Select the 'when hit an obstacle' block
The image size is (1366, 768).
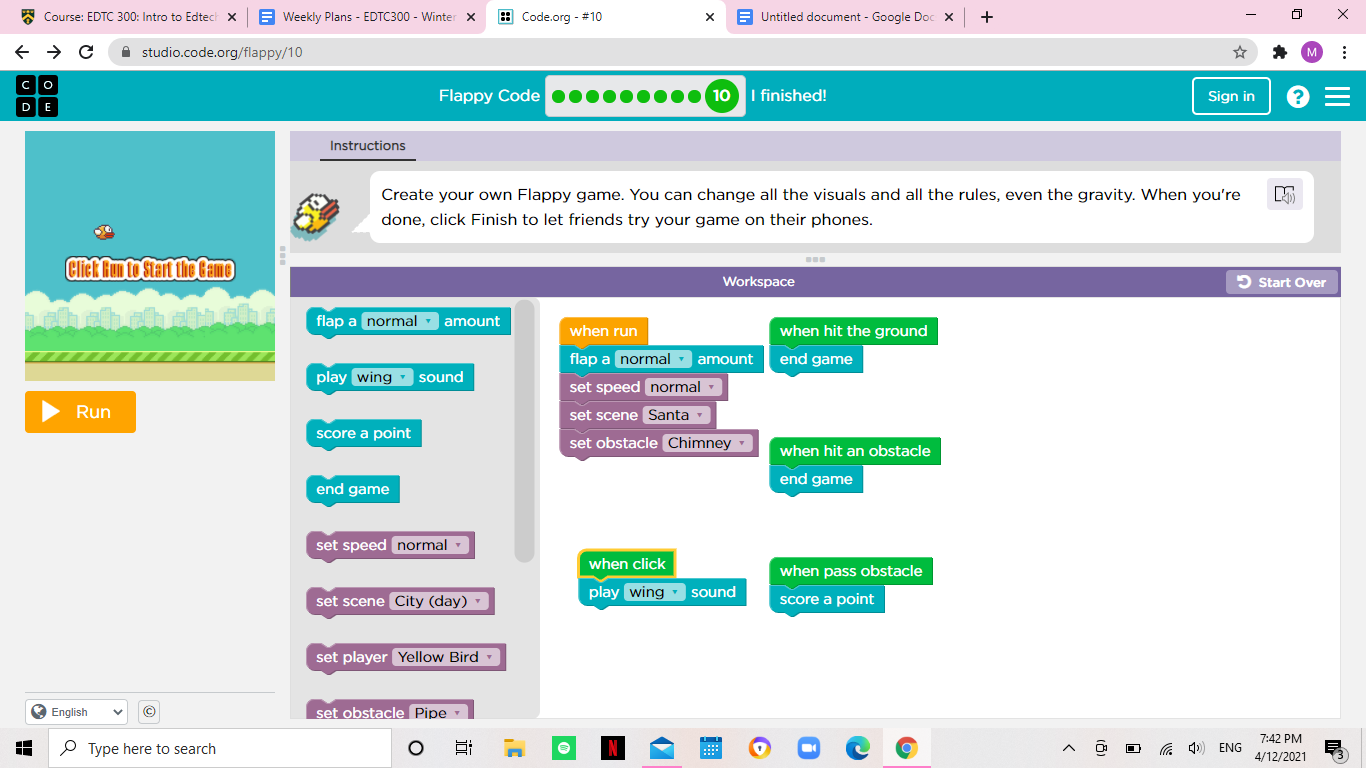coord(855,451)
